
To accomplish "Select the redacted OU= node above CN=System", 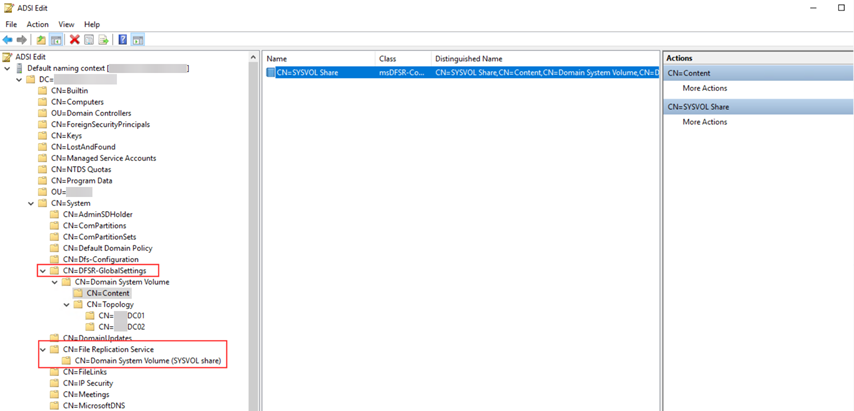I will (x=71, y=192).
